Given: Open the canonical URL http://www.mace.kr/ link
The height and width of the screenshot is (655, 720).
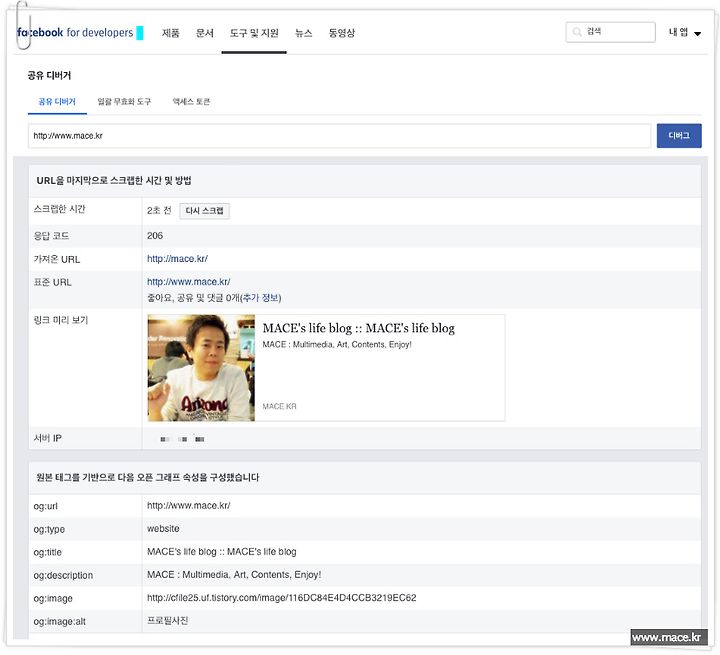Looking at the screenshot, I should [189, 282].
